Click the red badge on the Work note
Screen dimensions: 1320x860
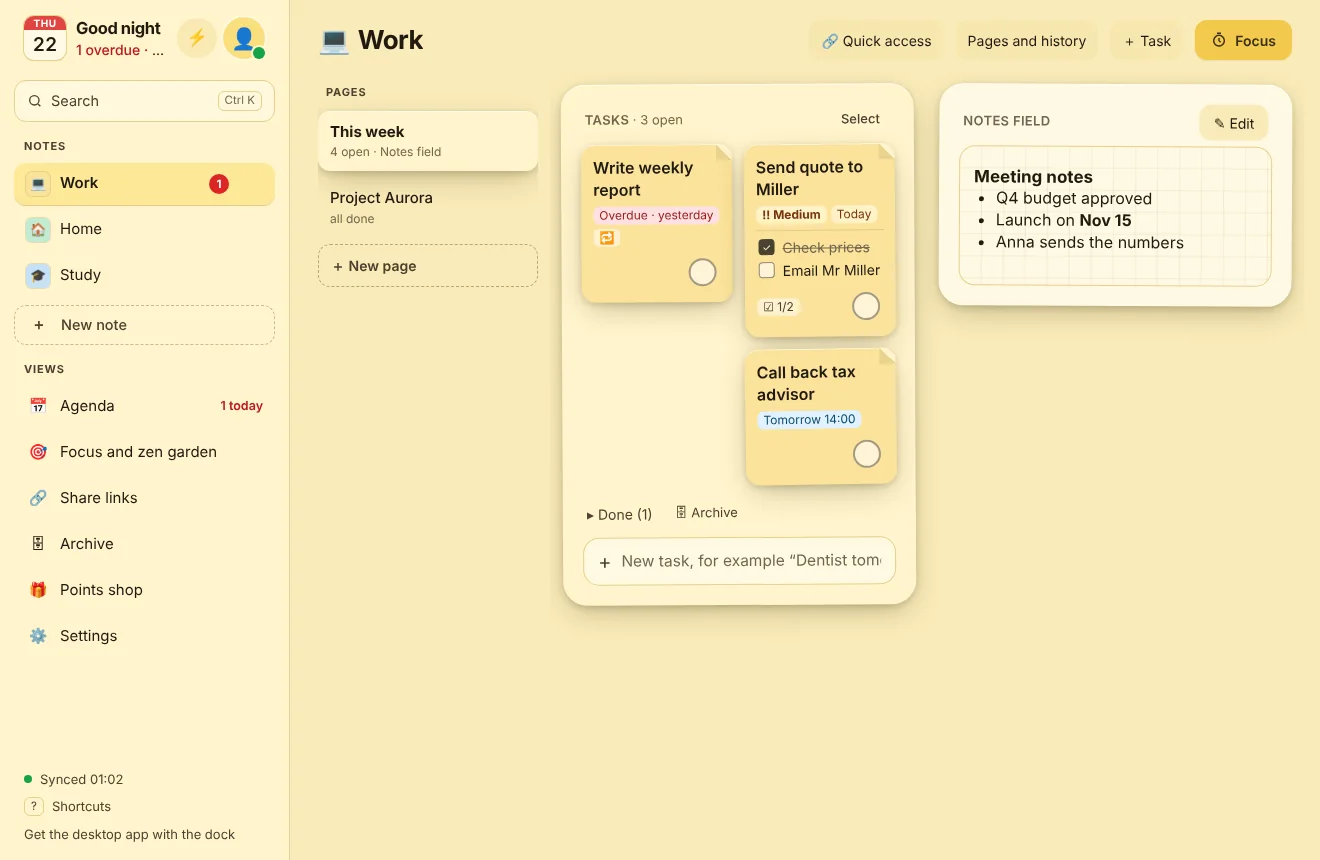(219, 184)
